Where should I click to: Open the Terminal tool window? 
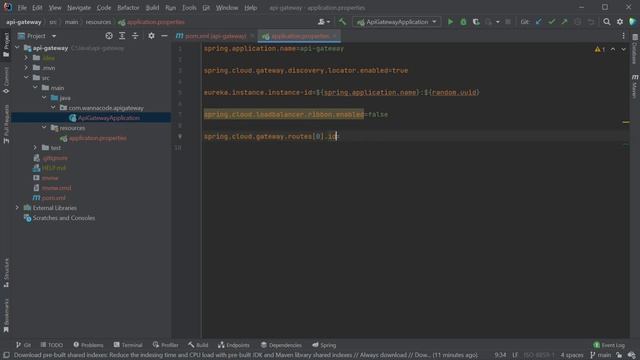[x=128, y=345]
